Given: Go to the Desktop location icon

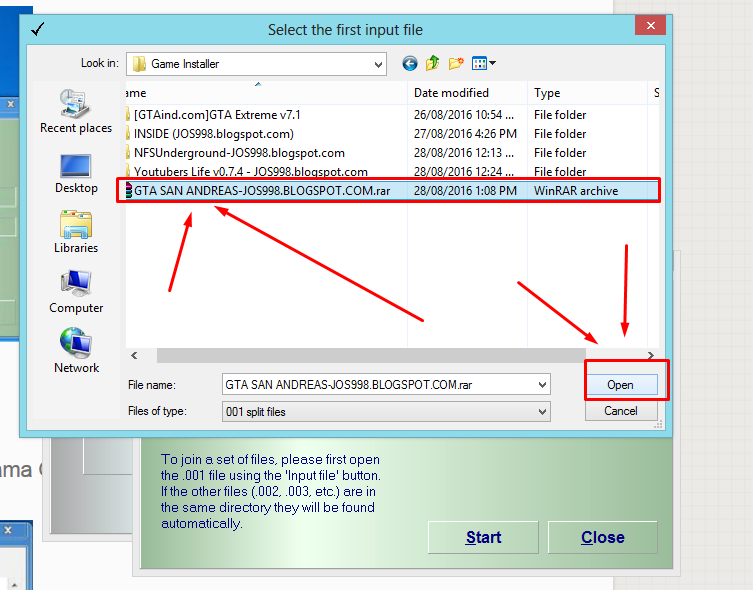Looking at the screenshot, I should [75, 166].
